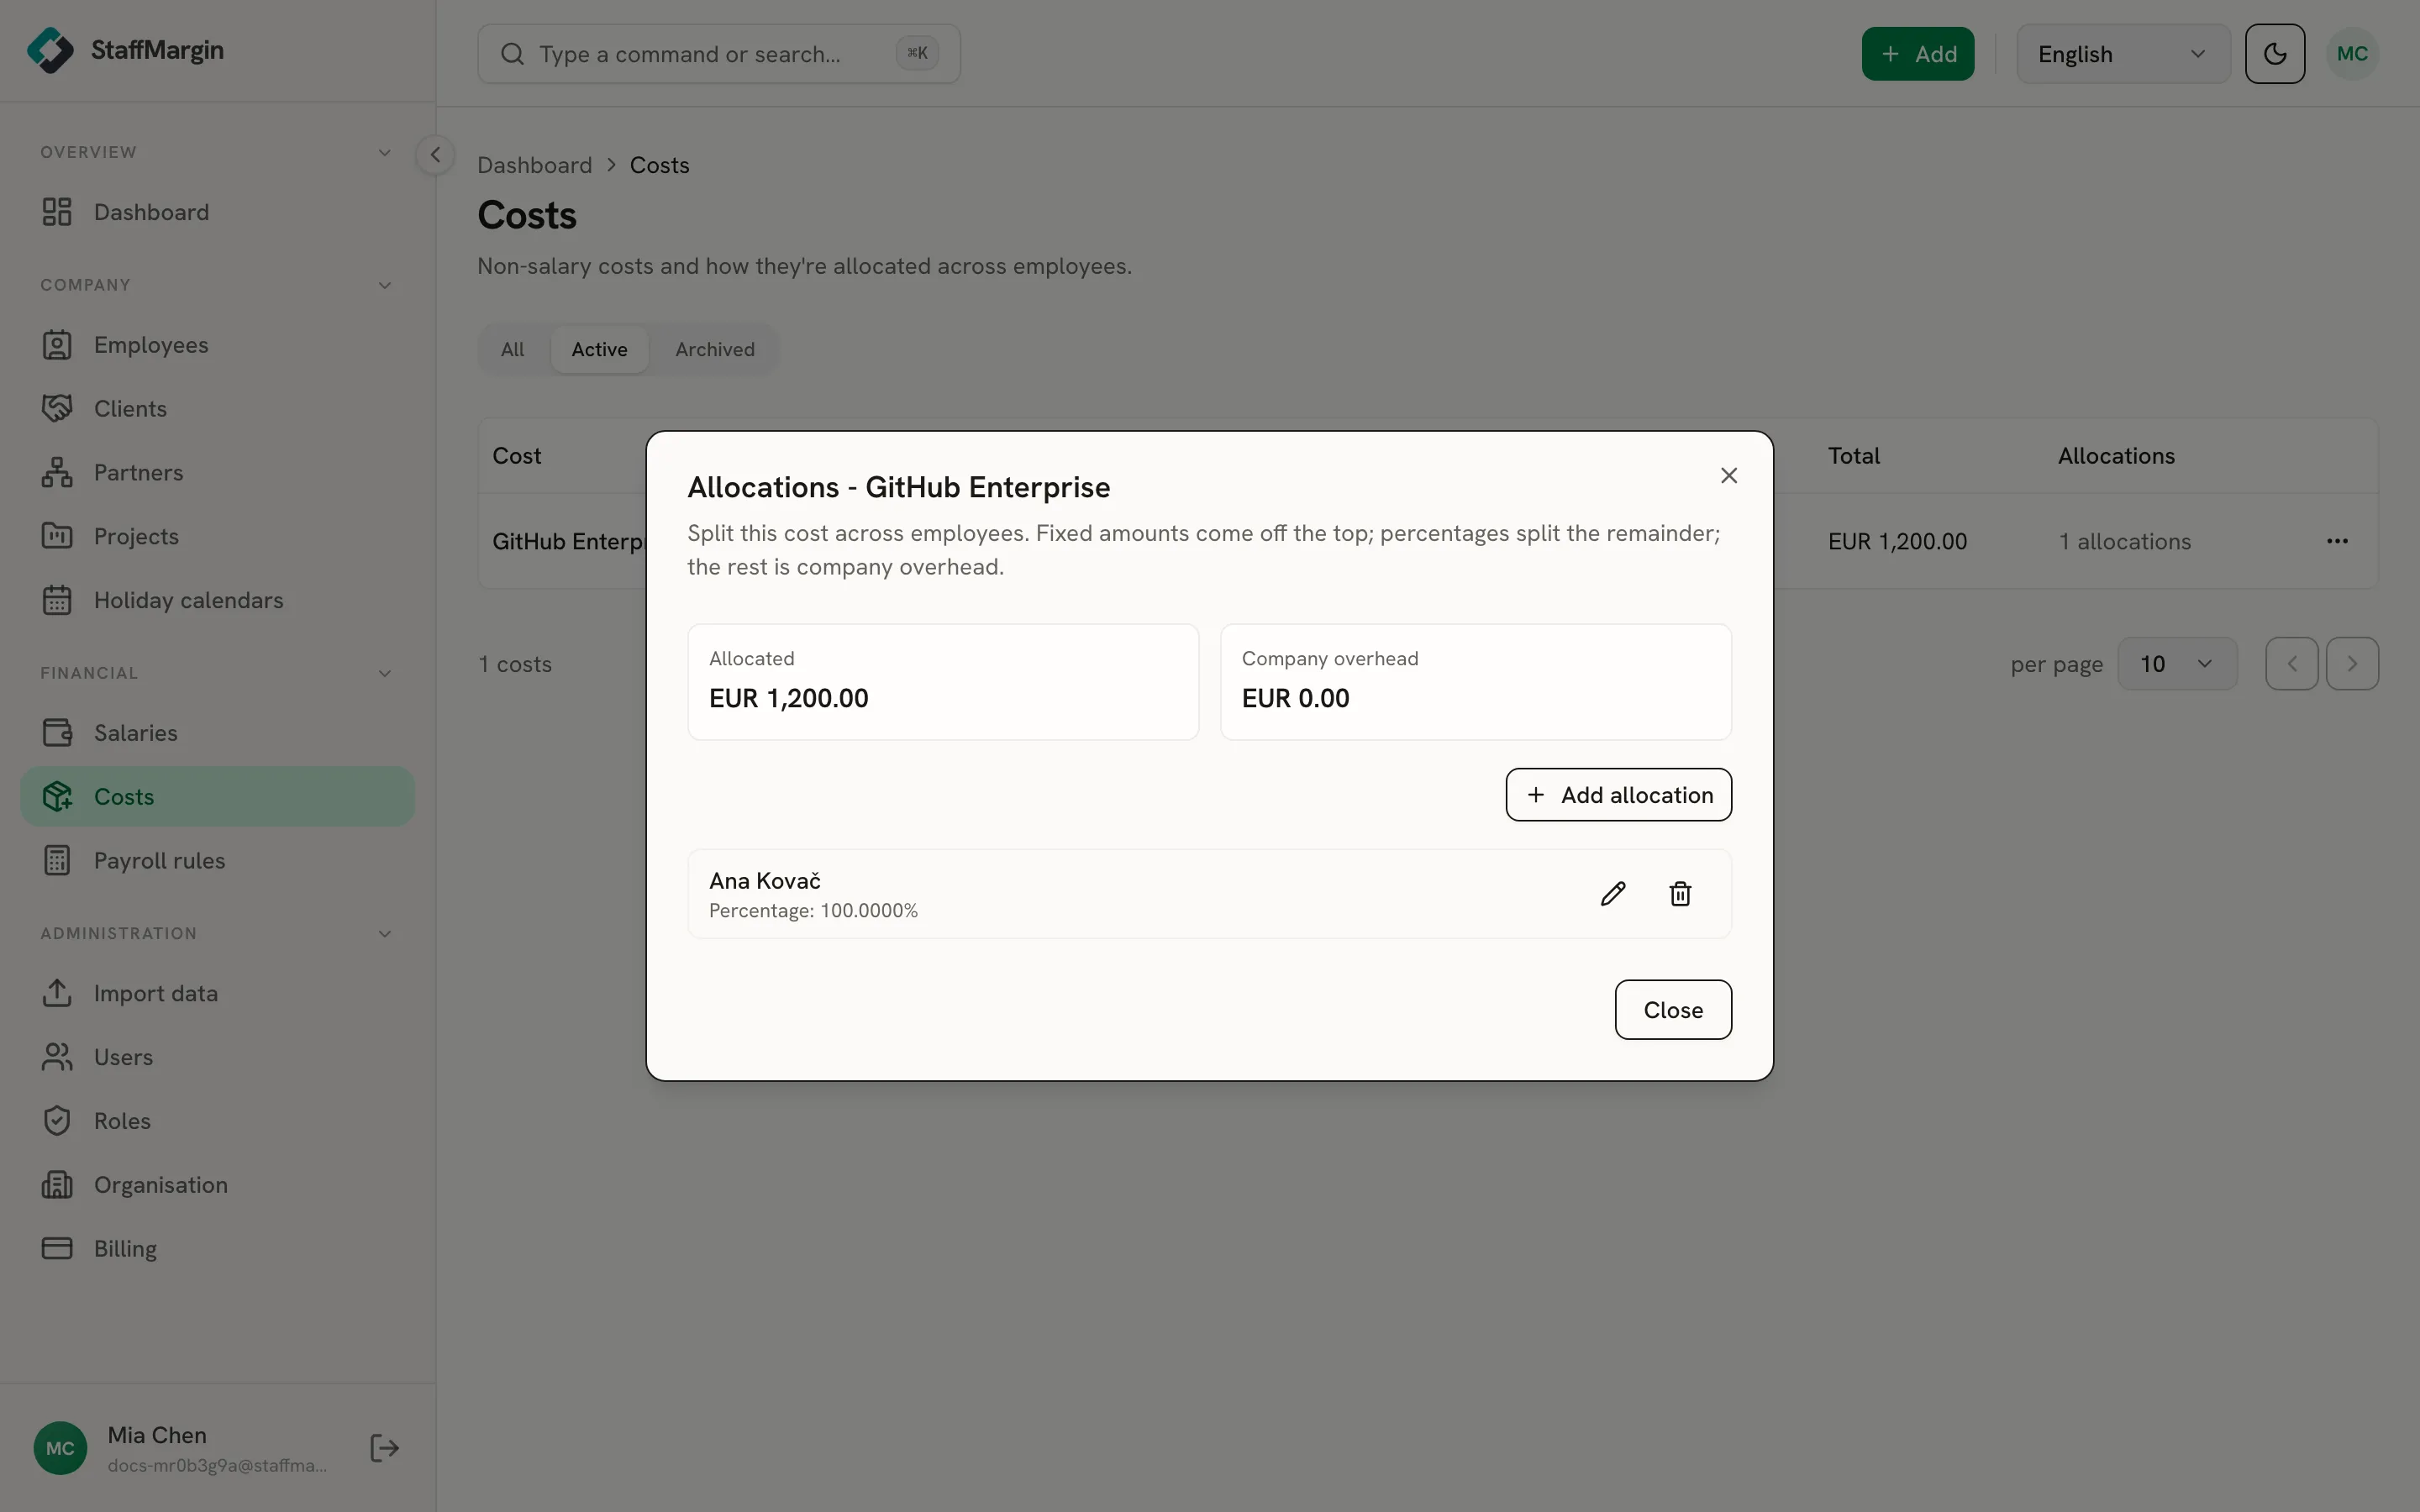Go to the next page of costs
This screenshot has width=2420, height=1512.
2352,664
